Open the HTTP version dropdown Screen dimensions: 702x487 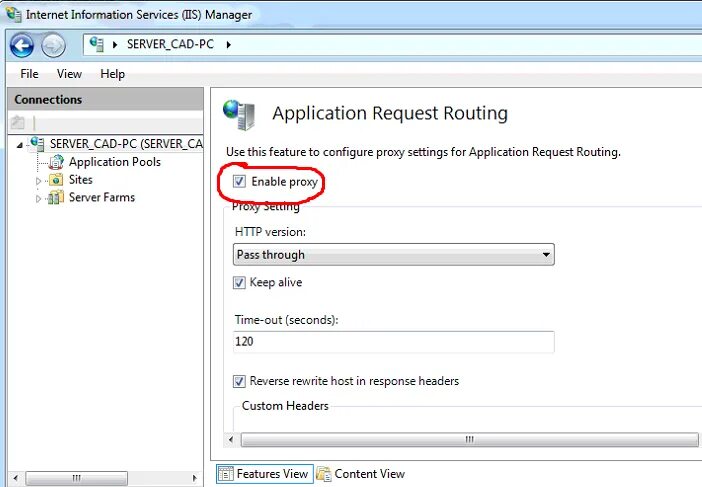tap(394, 255)
